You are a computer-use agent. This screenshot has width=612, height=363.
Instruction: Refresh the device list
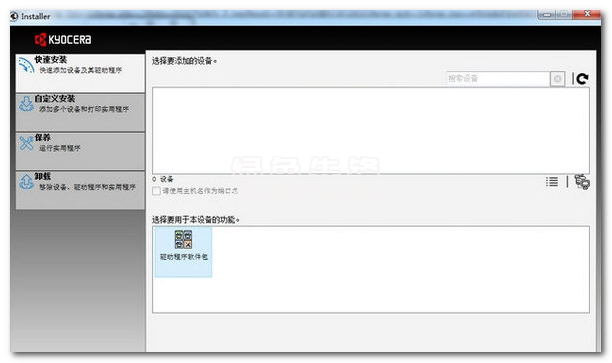coord(582,78)
